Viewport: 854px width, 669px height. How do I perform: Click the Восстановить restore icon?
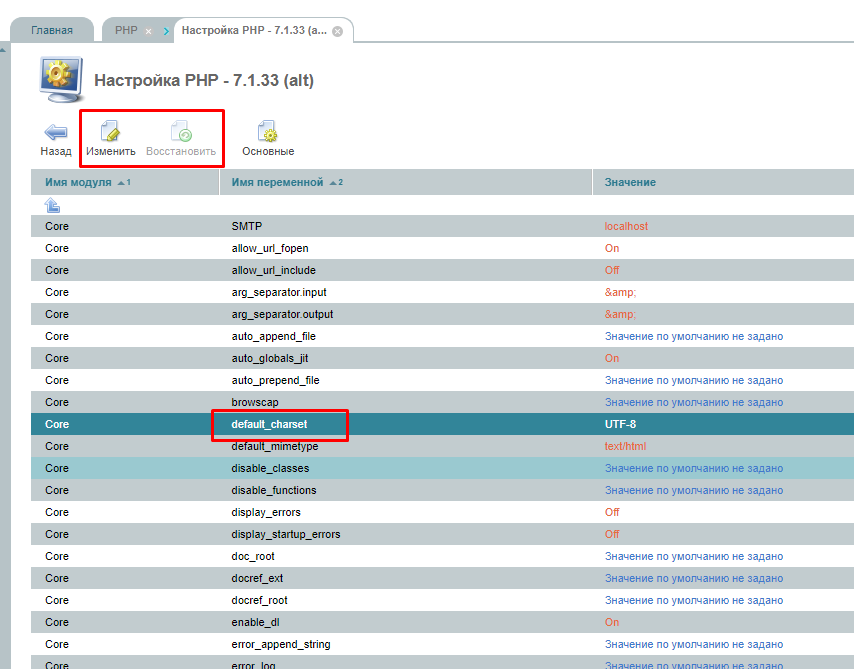pyautogui.click(x=181, y=131)
